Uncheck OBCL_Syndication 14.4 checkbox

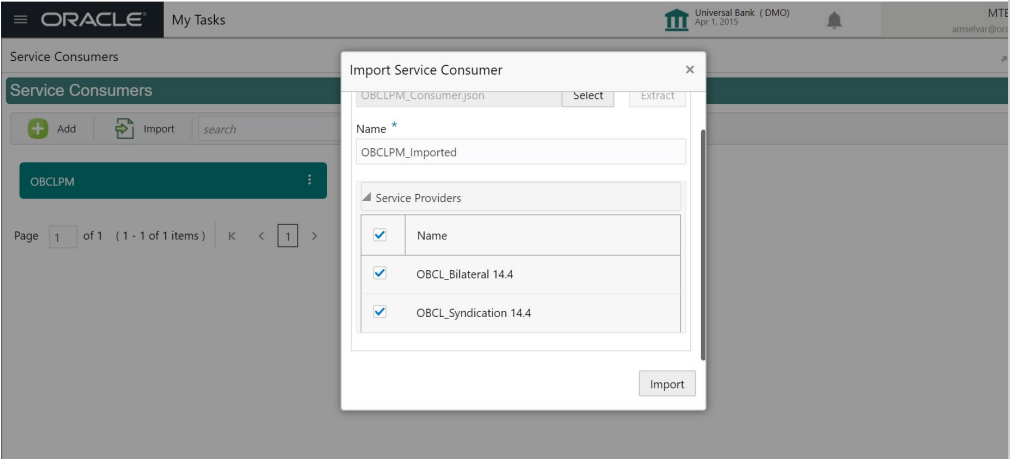pos(380,312)
